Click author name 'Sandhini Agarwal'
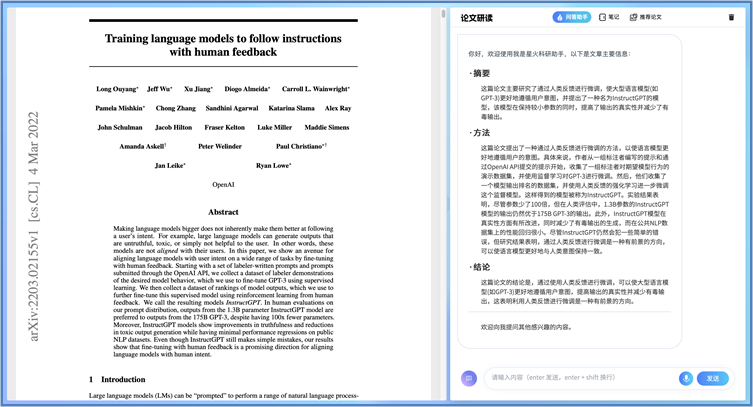This screenshot has height=407, width=753. pos(231,108)
